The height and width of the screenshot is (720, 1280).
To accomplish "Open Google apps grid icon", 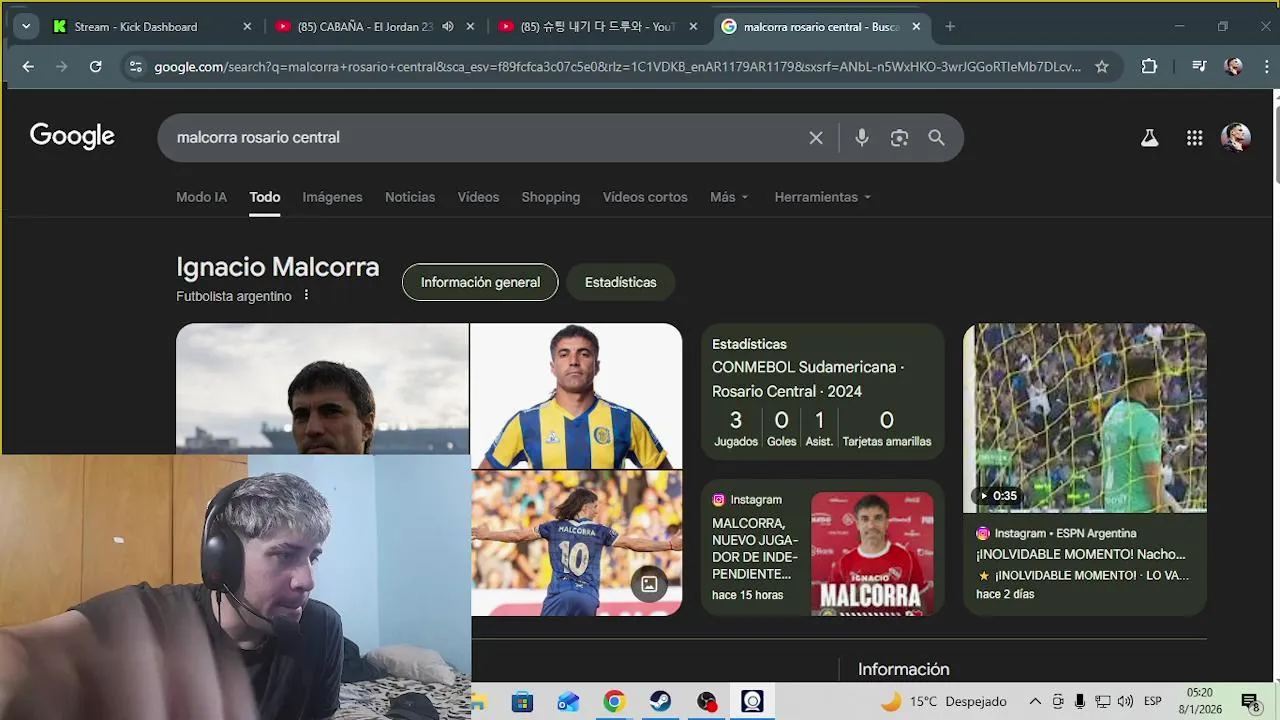I will pyautogui.click(x=1194, y=138).
